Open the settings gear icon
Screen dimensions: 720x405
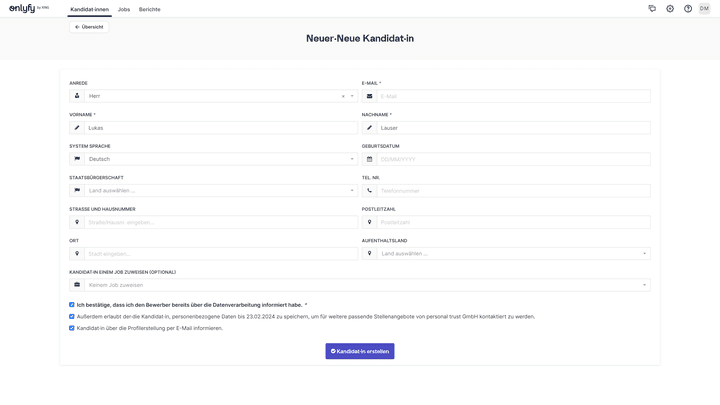pyautogui.click(x=670, y=8)
